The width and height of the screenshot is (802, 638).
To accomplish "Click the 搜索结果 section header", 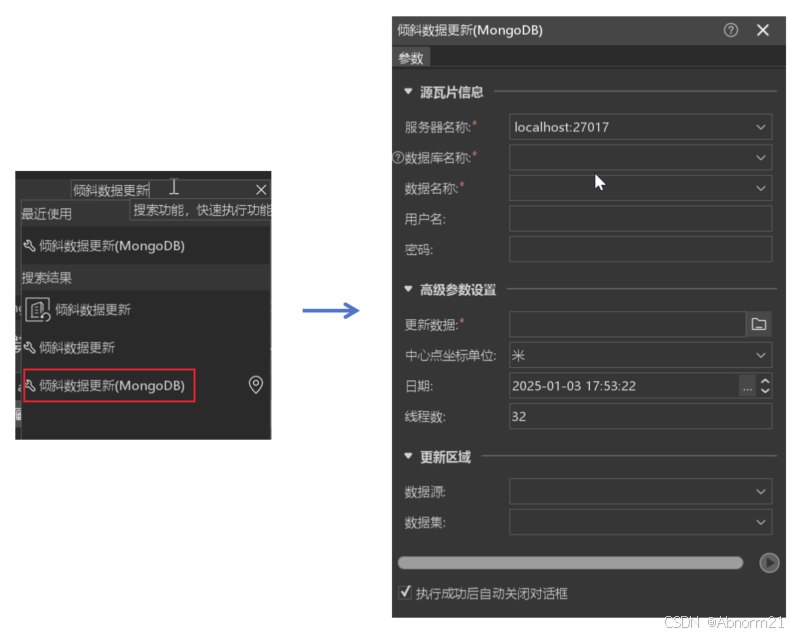I will pyautogui.click(x=146, y=278).
